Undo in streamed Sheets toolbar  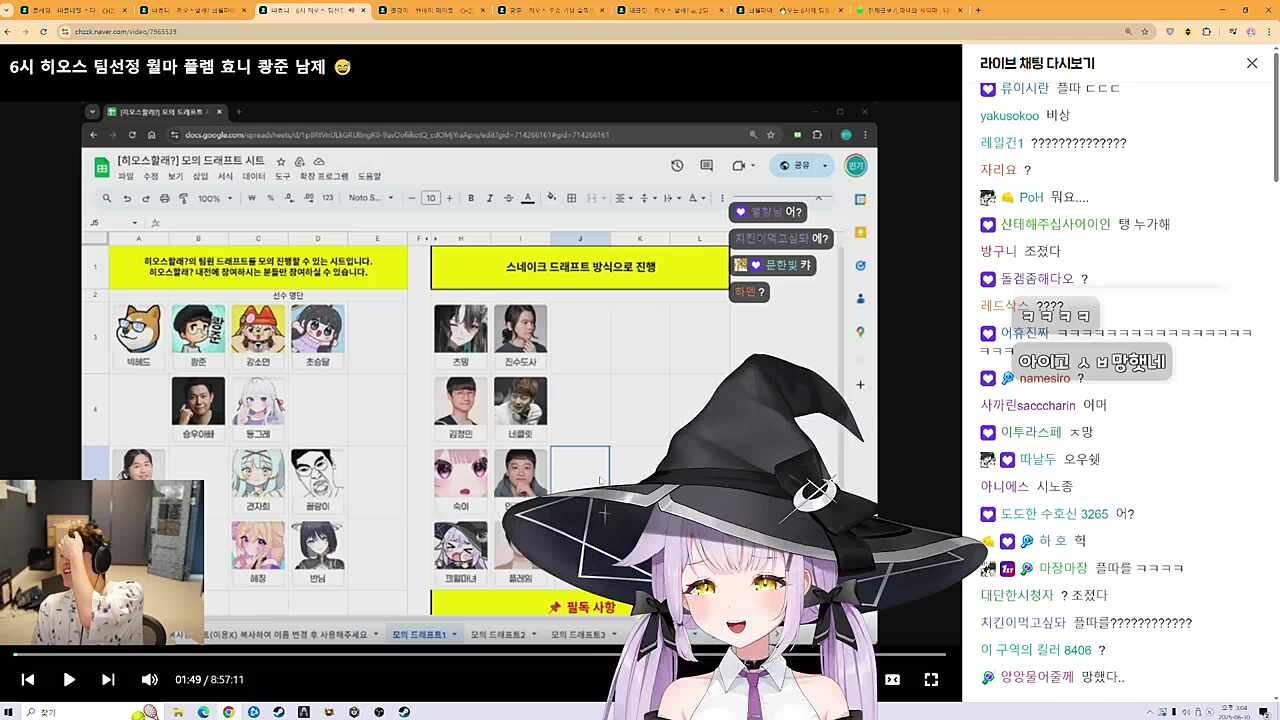click(x=127, y=198)
